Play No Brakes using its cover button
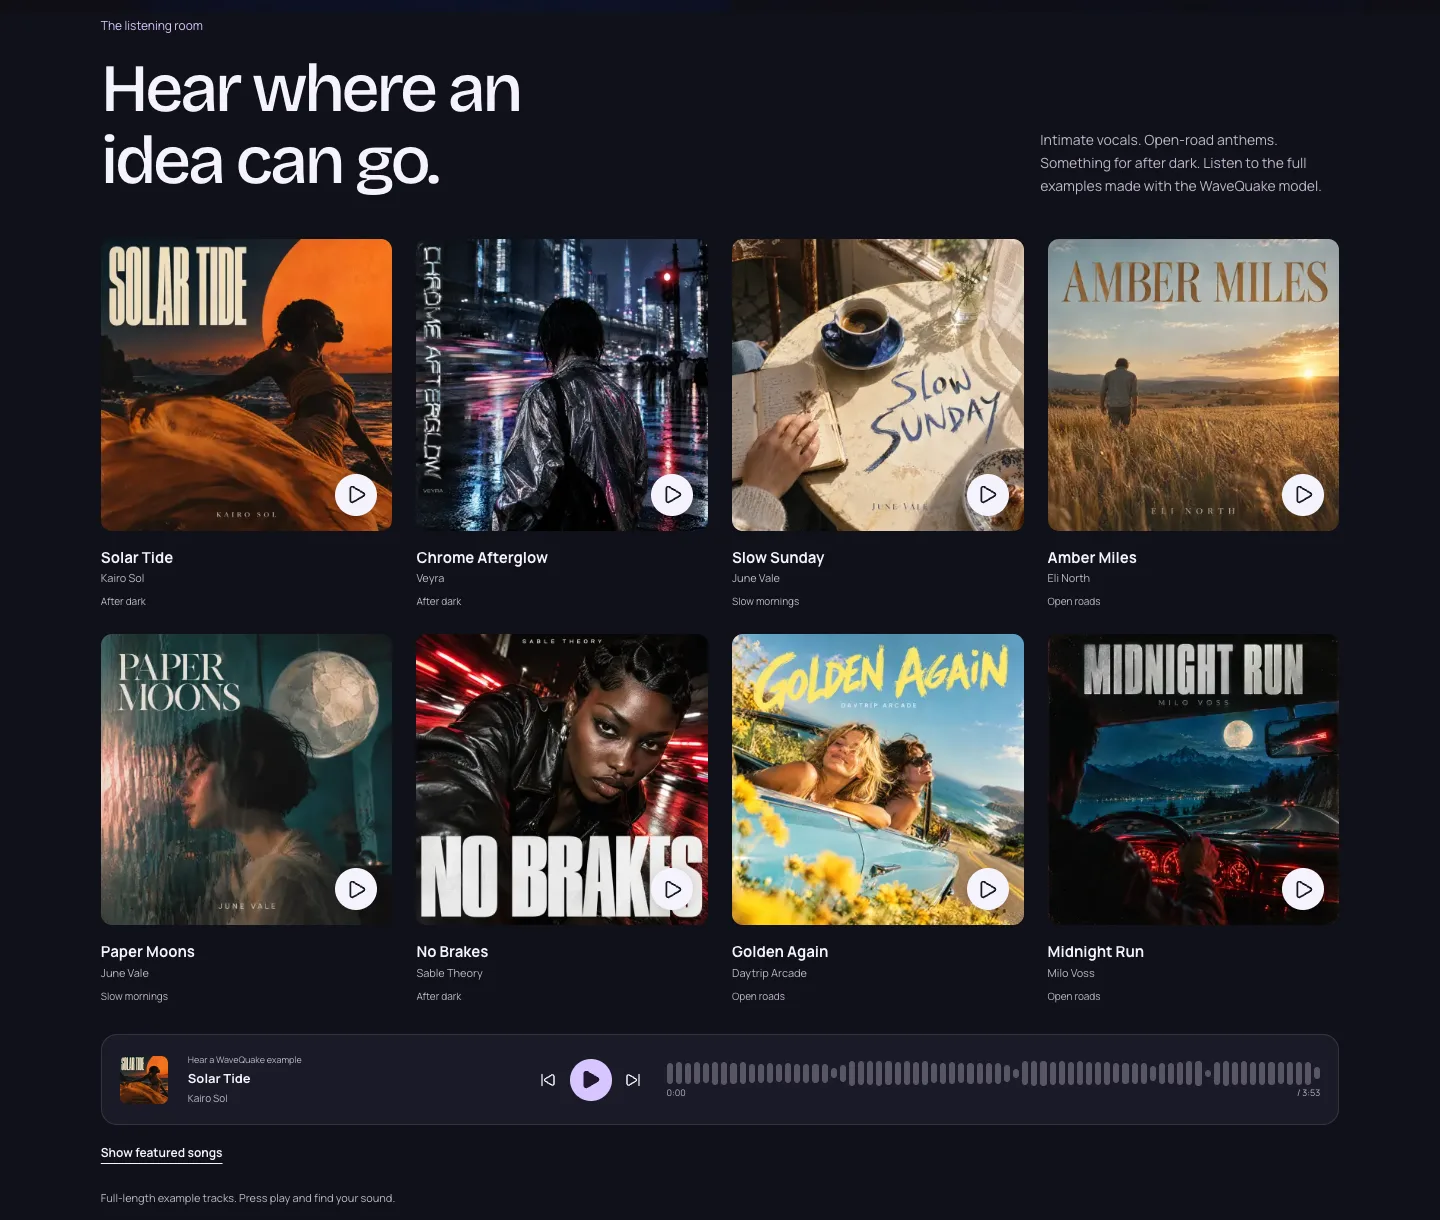 click(672, 889)
